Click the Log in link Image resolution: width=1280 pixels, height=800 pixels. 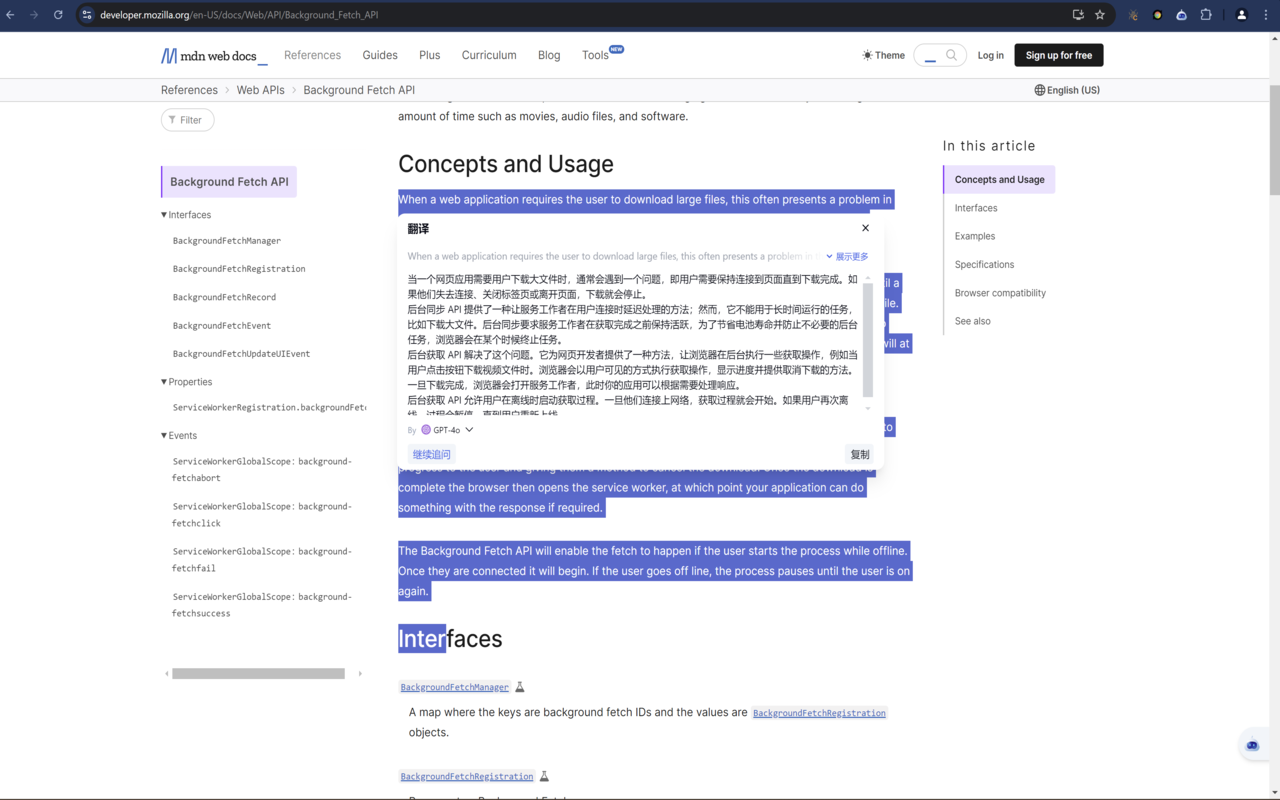click(991, 55)
